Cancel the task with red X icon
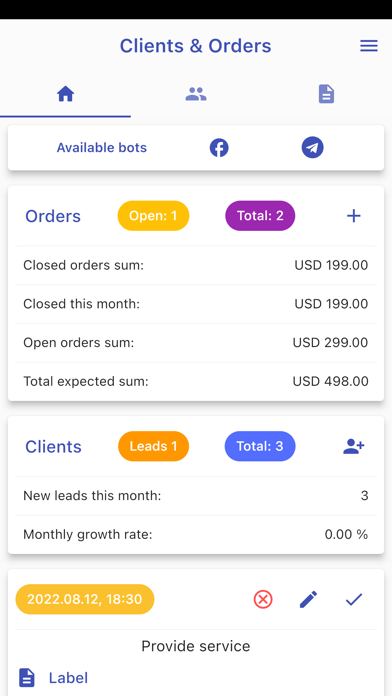392x696 pixels. [263, 600]
